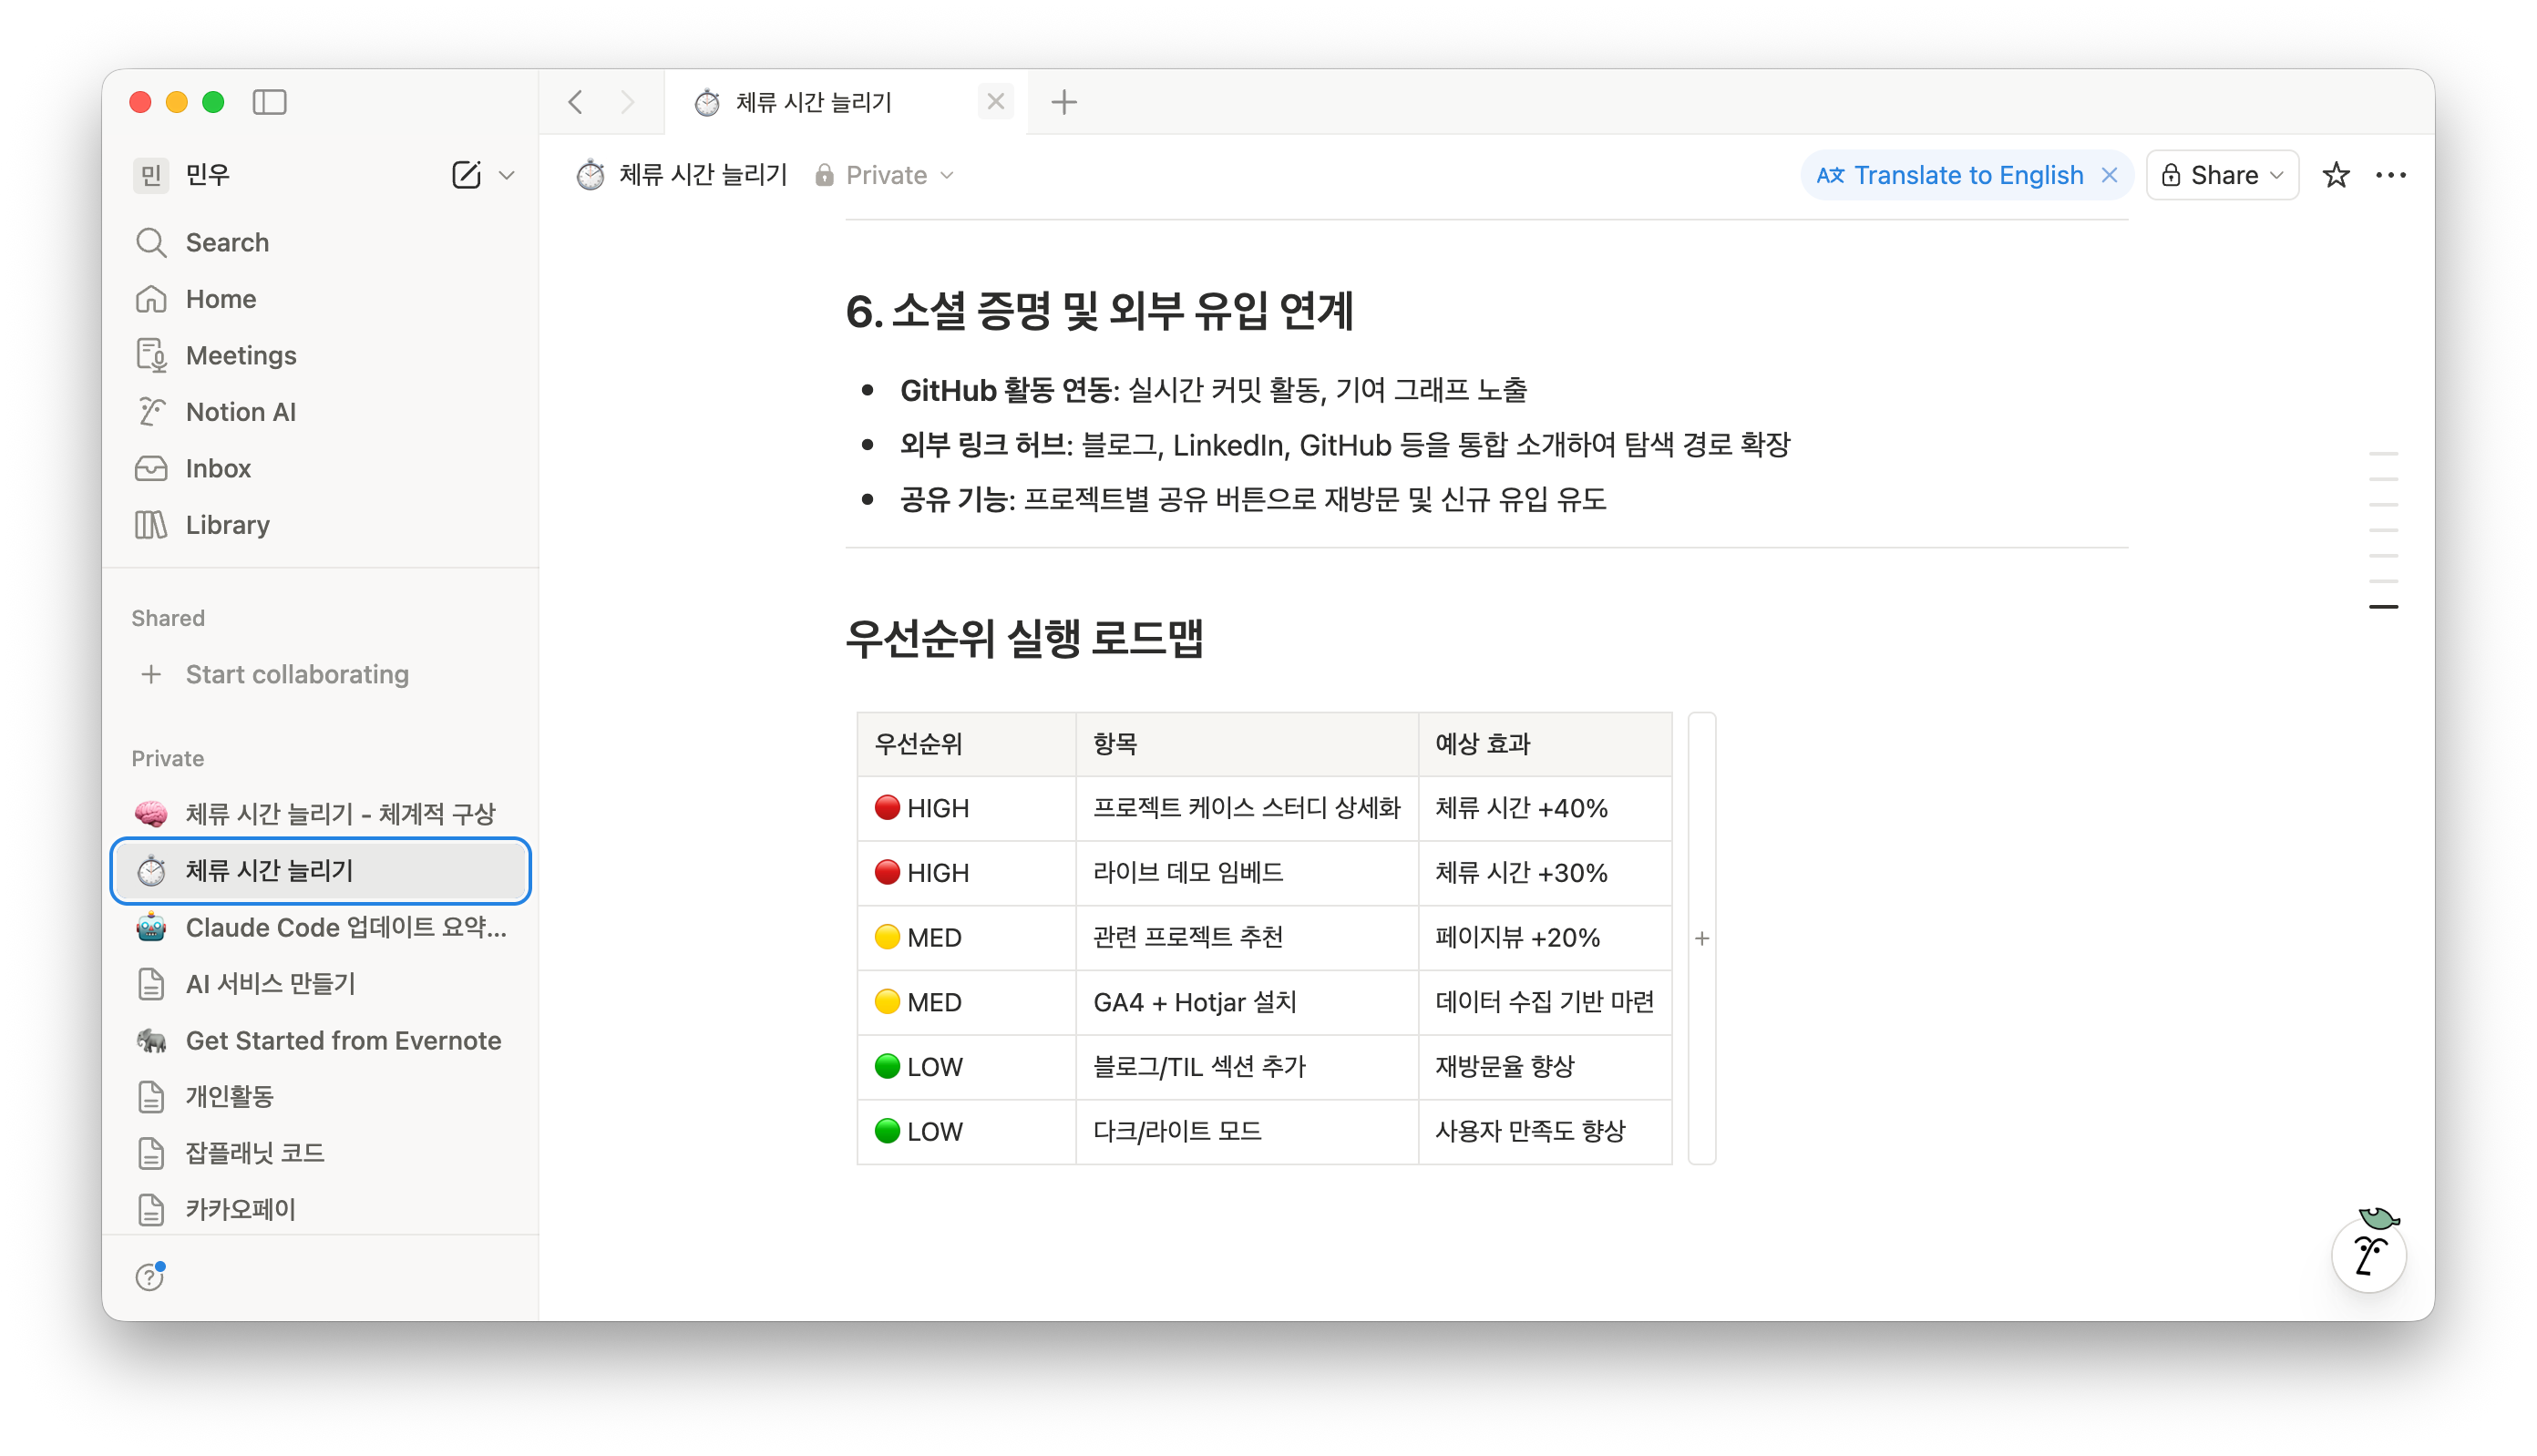The width and height of the screenshot is (2537, 1456).
Task: Click the stopwatch icon in the breadcrumb
Action: point(590,175)
